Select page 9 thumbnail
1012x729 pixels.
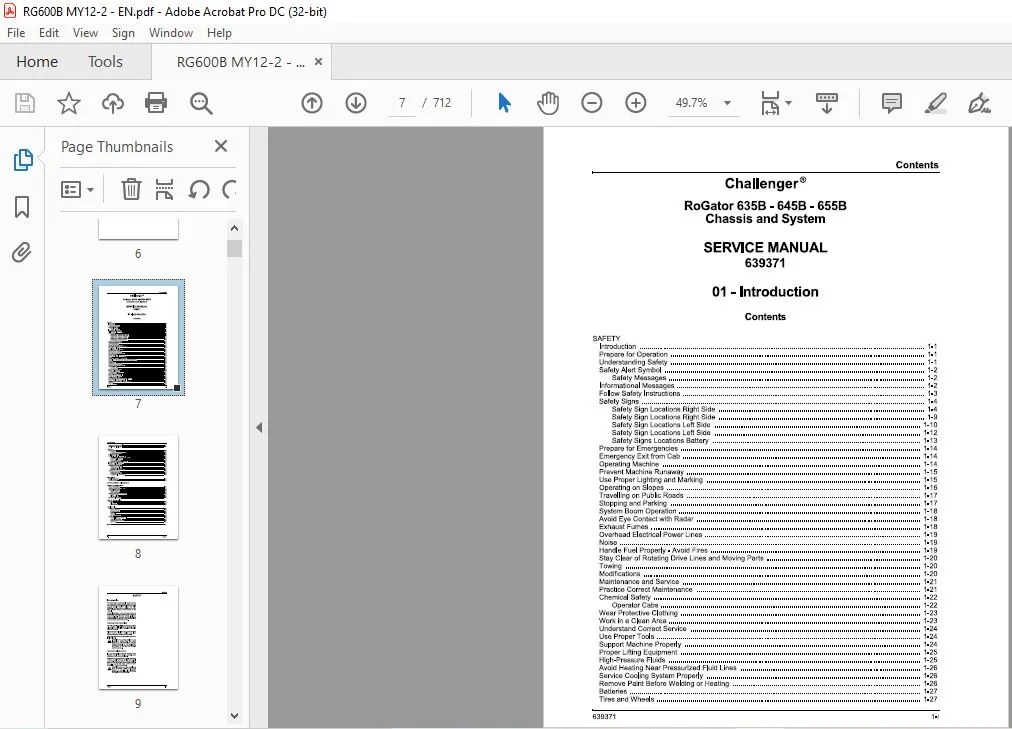coord(138,637)
